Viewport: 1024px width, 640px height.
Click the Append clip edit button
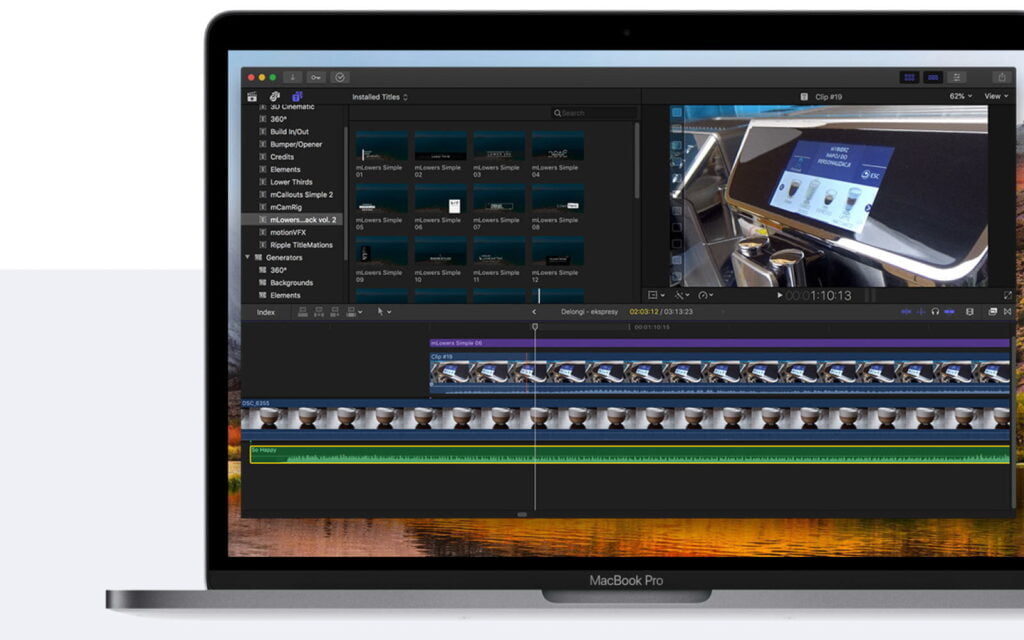click(335, 312)
